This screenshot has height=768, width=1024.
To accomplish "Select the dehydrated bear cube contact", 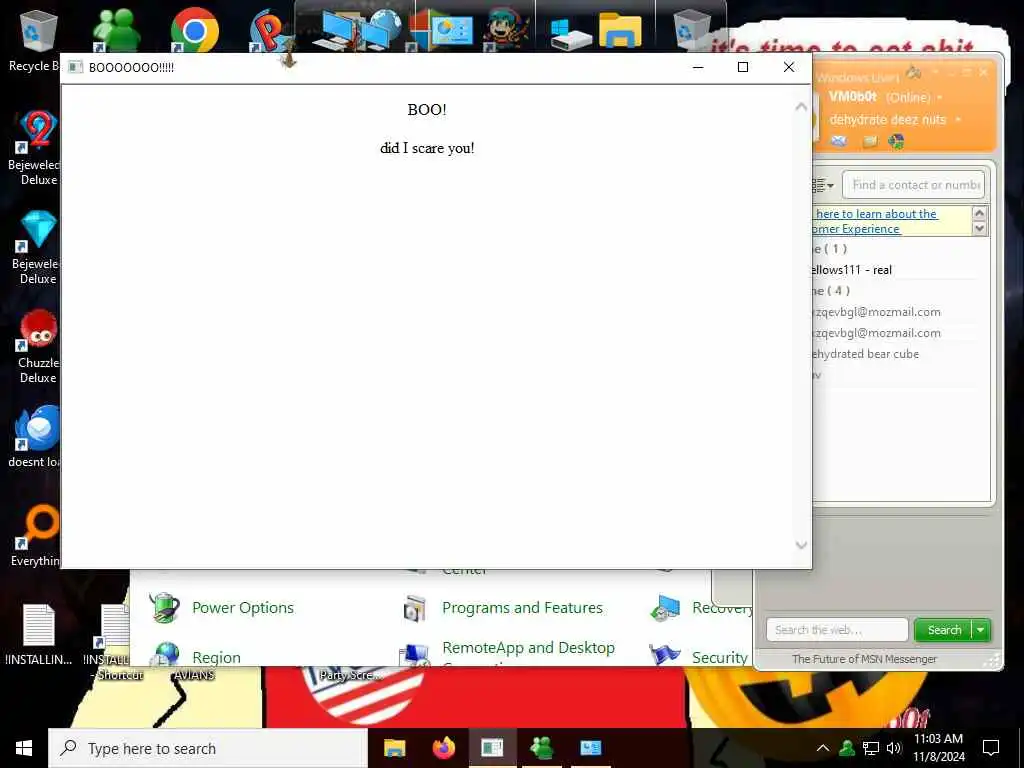I will [866, 354].
